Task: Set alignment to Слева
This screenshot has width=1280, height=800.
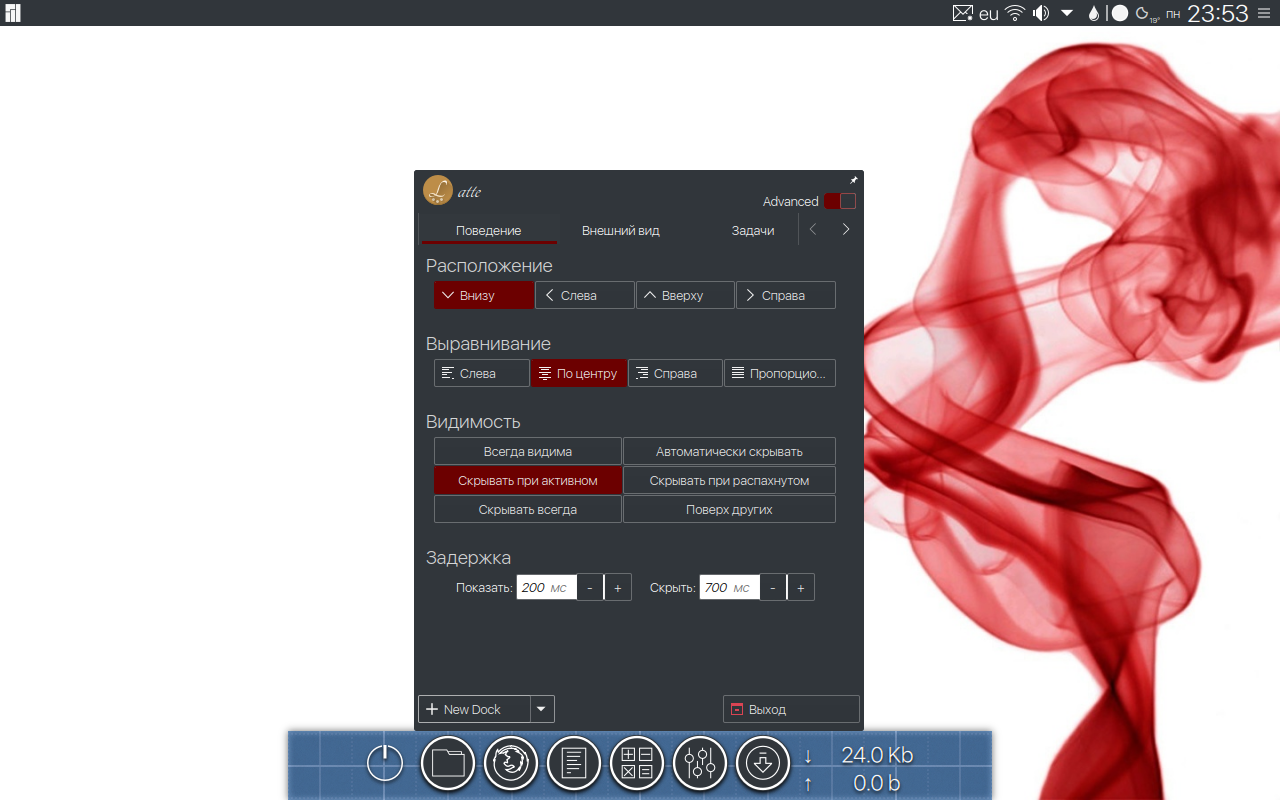Action: tap(482, 373)
